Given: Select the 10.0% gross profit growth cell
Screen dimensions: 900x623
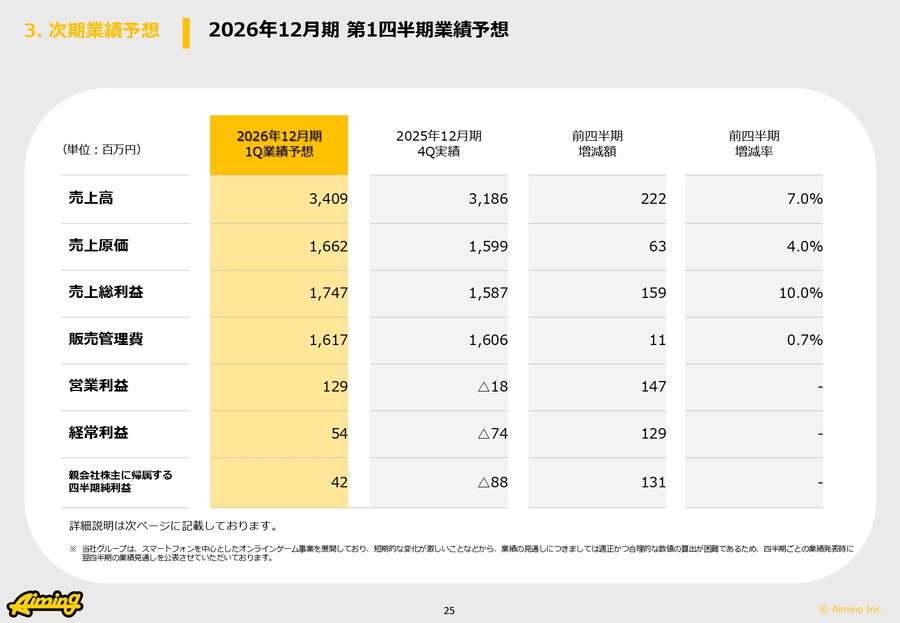Looking at the screenshot, I should pyautogui.click(x=801, y=293).
